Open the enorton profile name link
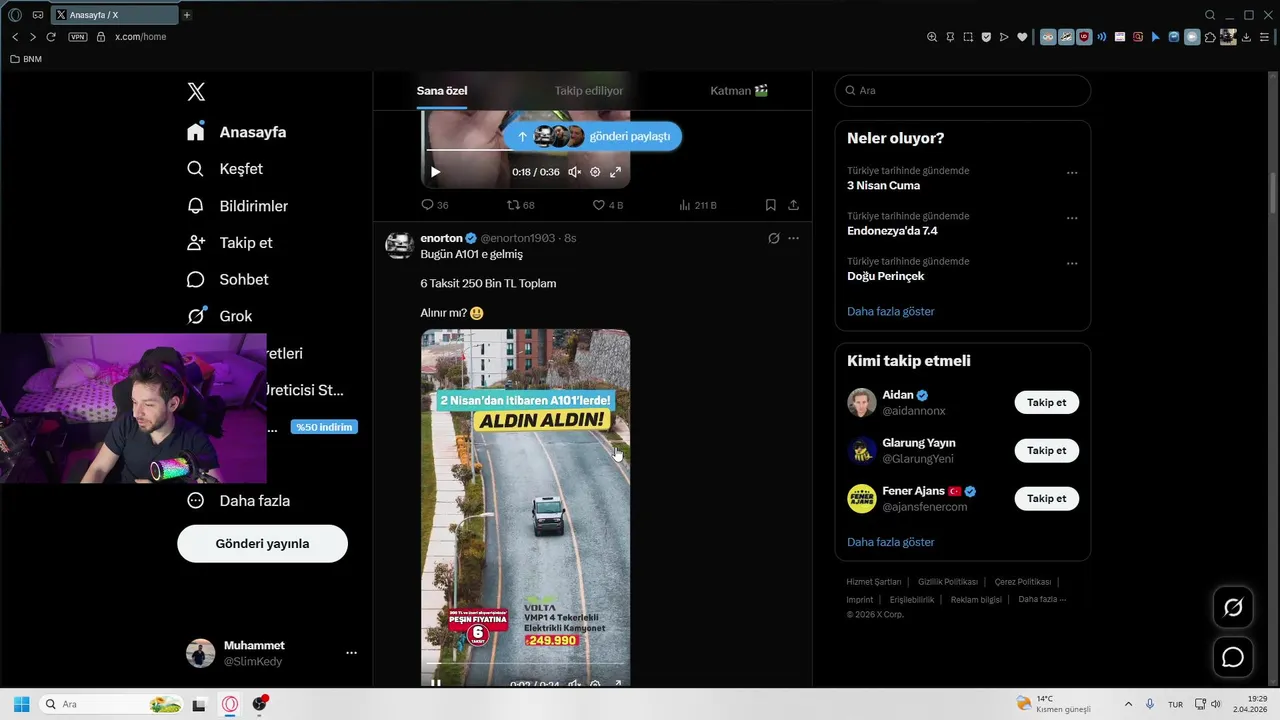Screen dimensions: 1280x720 point(441,238)
